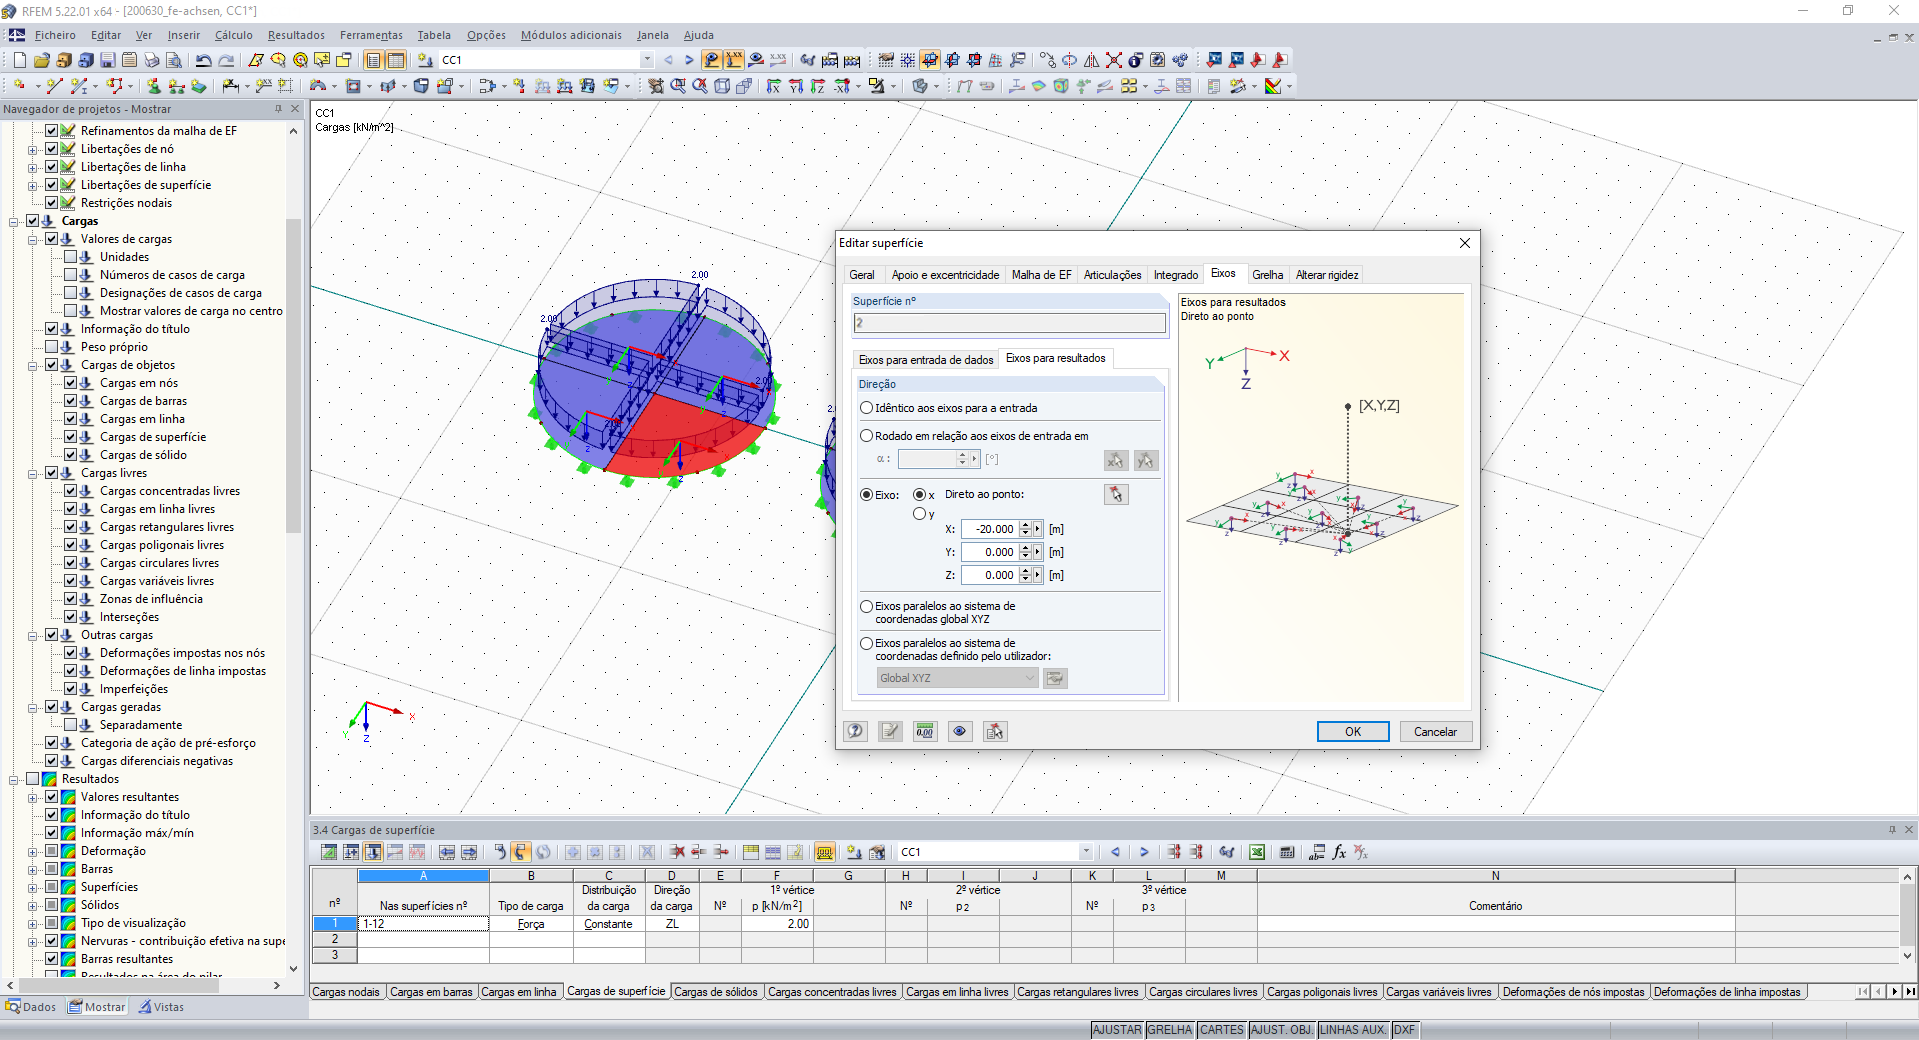Toggle Resultados checkbox in navigator
This screenshot has width=1919, height=1040.
coord(32,779)
